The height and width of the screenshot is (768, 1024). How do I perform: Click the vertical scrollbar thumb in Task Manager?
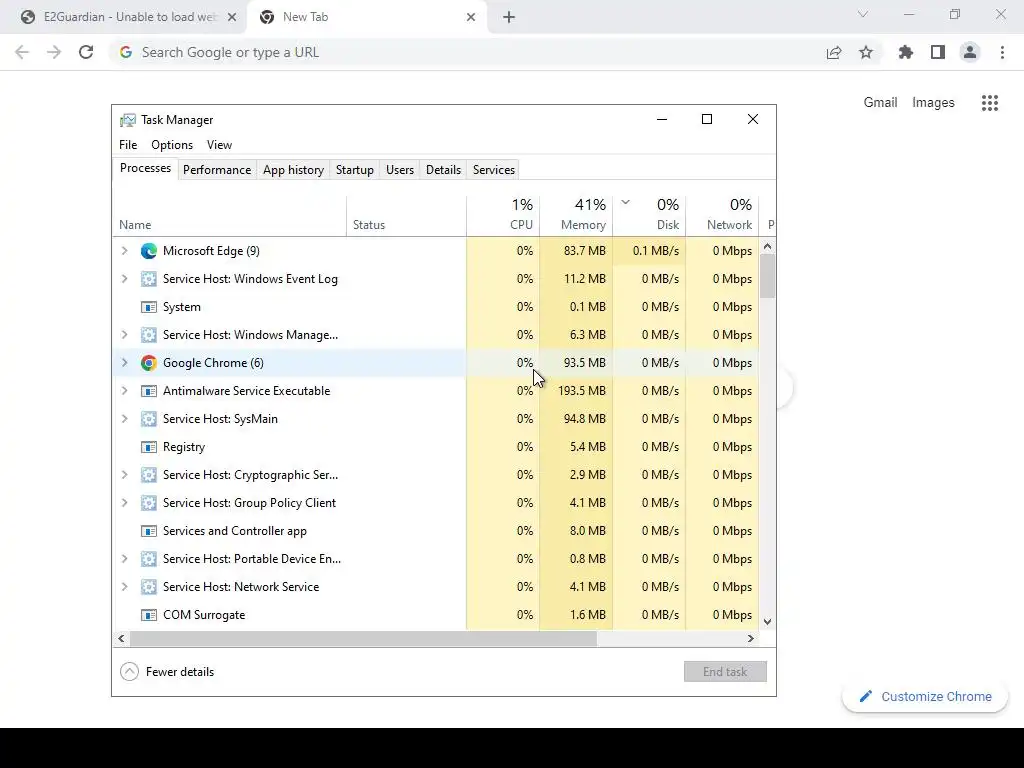pos(768,276)
